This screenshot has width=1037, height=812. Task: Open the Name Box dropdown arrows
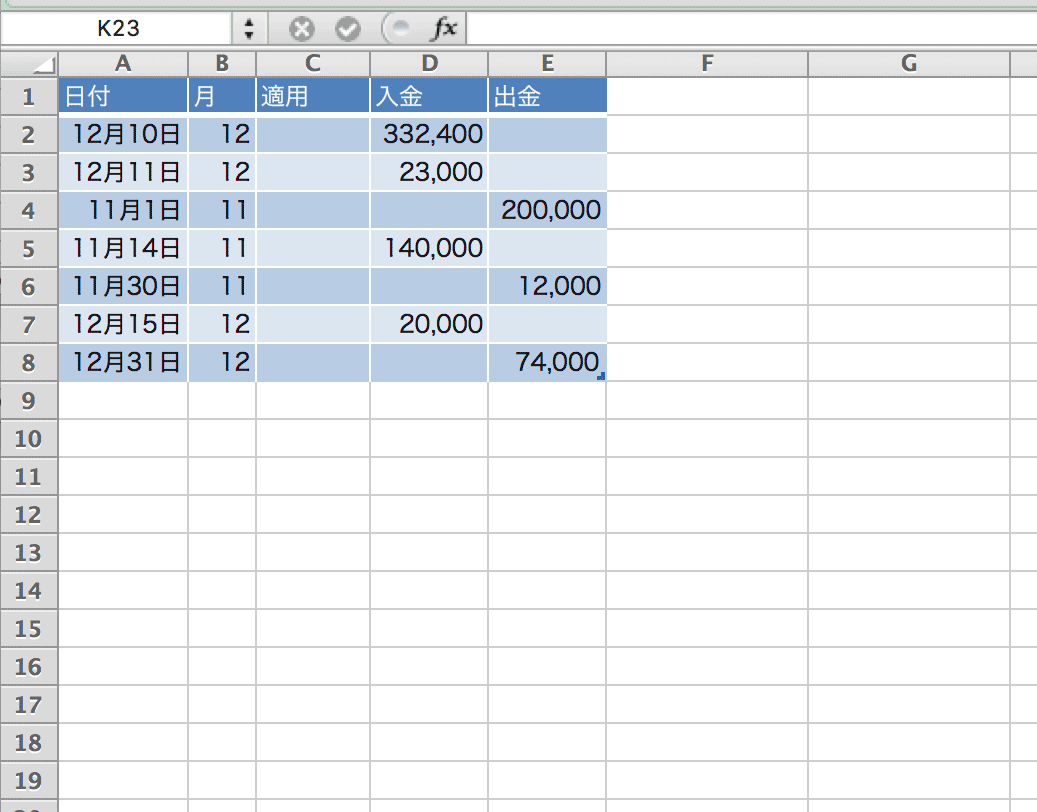(249, 29)
